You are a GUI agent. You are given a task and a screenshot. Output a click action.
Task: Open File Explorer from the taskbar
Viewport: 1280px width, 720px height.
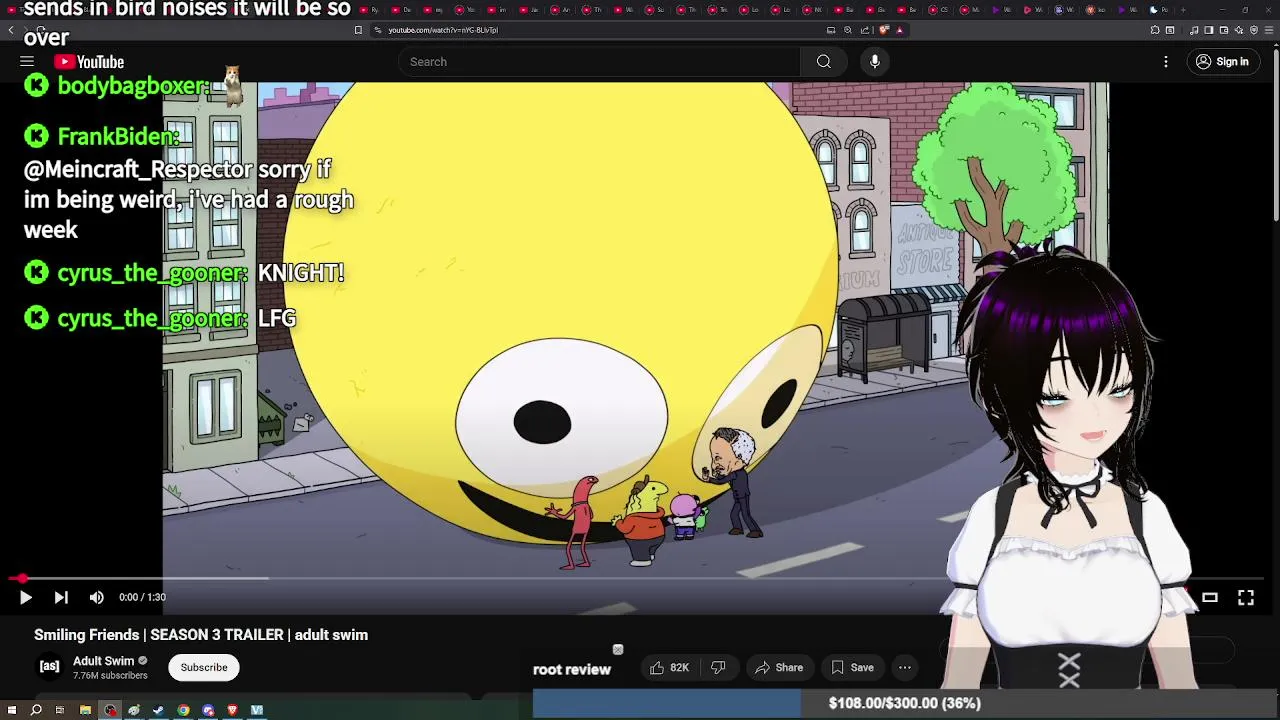tap(85, 710)
